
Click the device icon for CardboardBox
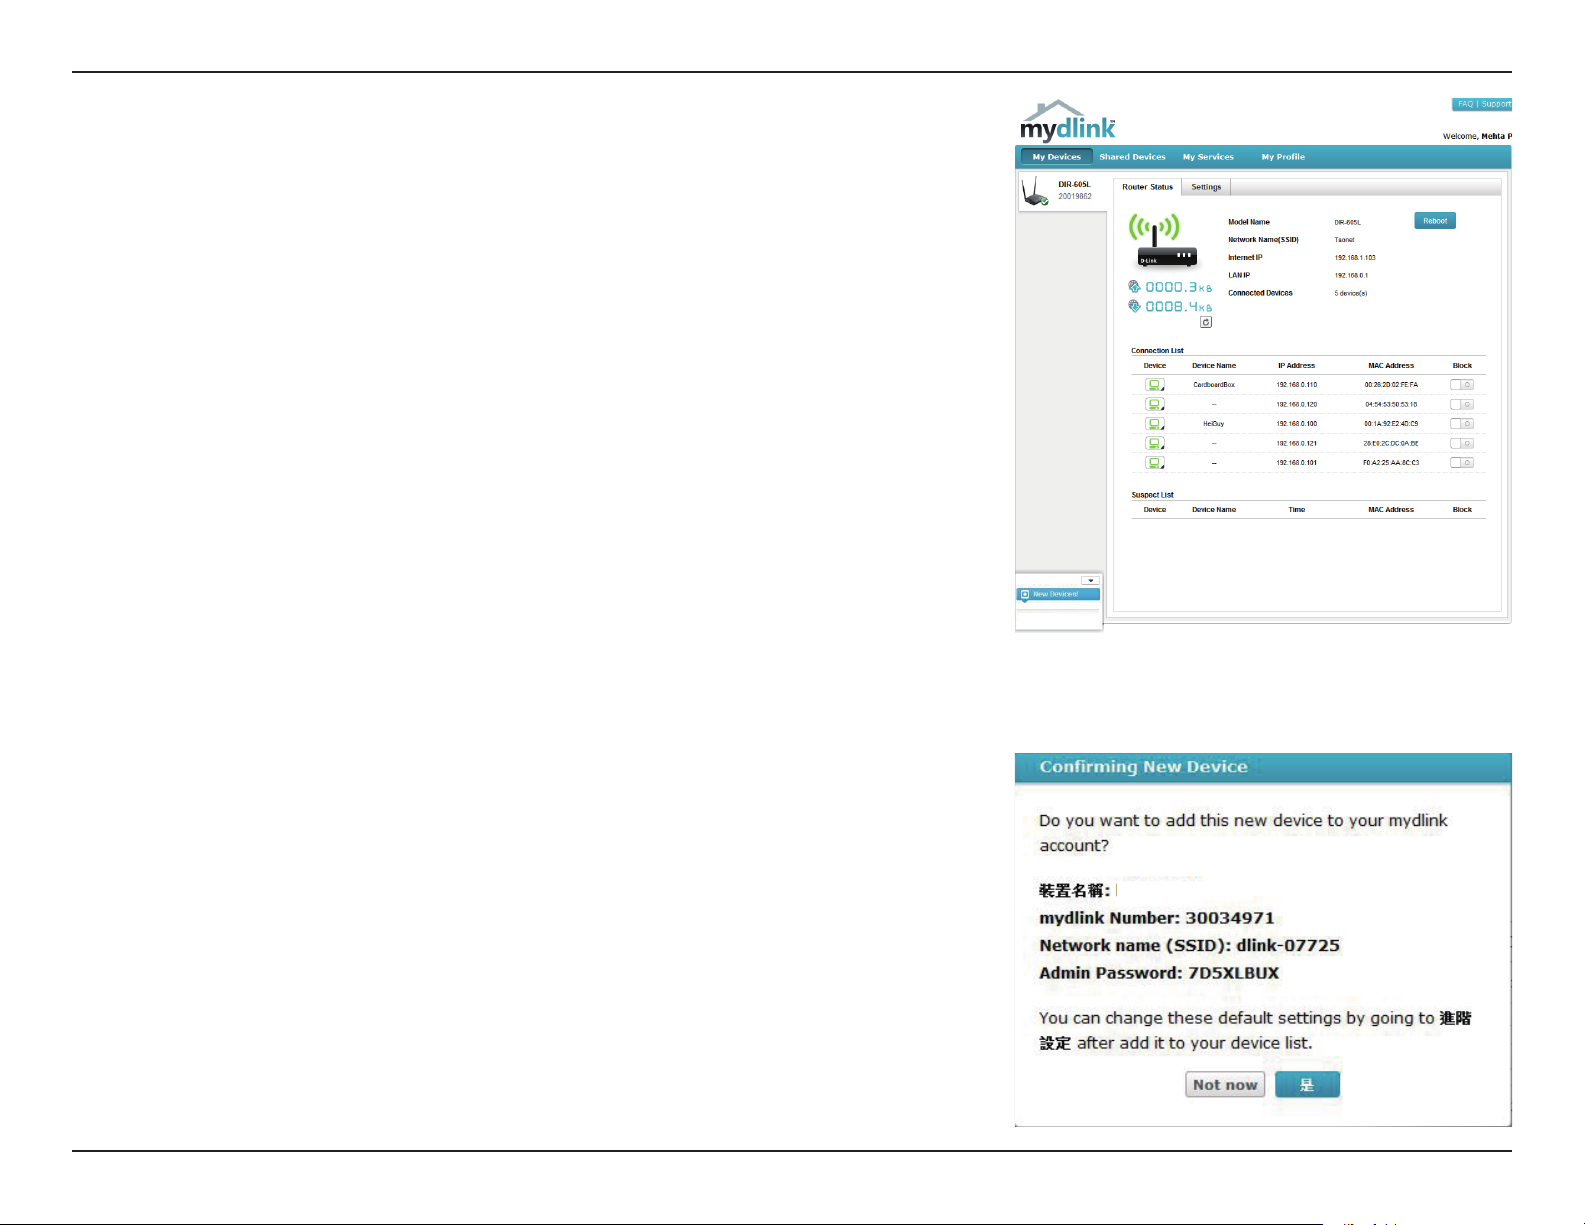click(1155, 385)
